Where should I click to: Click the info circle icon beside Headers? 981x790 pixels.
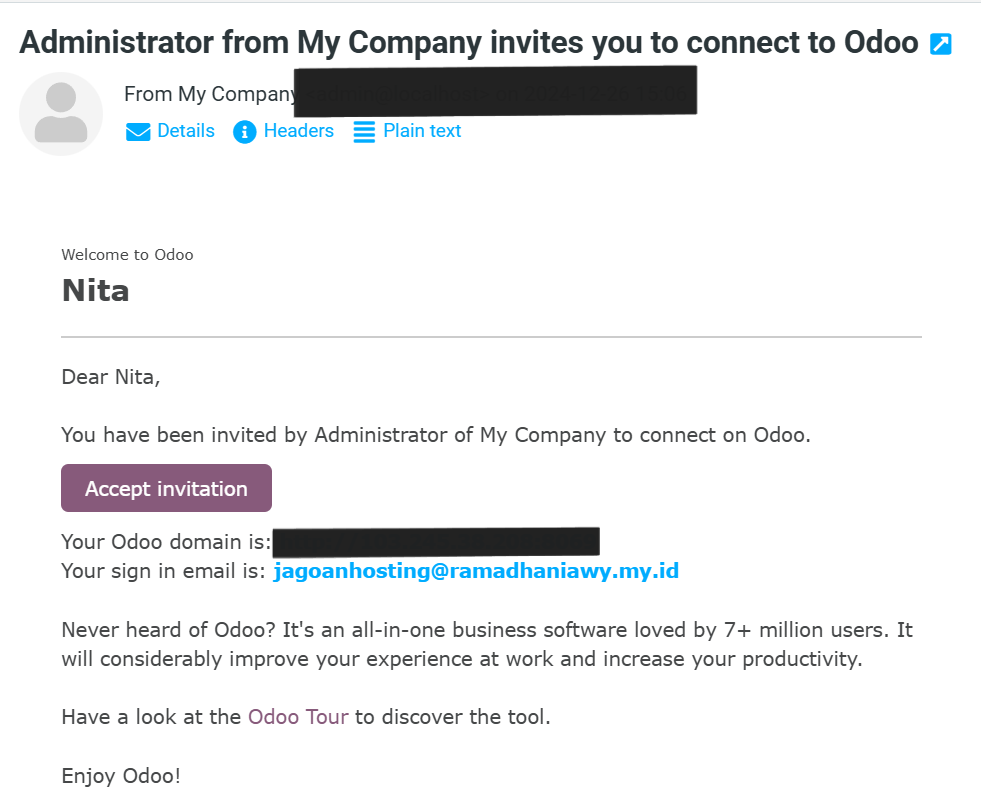(x=245, y=132)
